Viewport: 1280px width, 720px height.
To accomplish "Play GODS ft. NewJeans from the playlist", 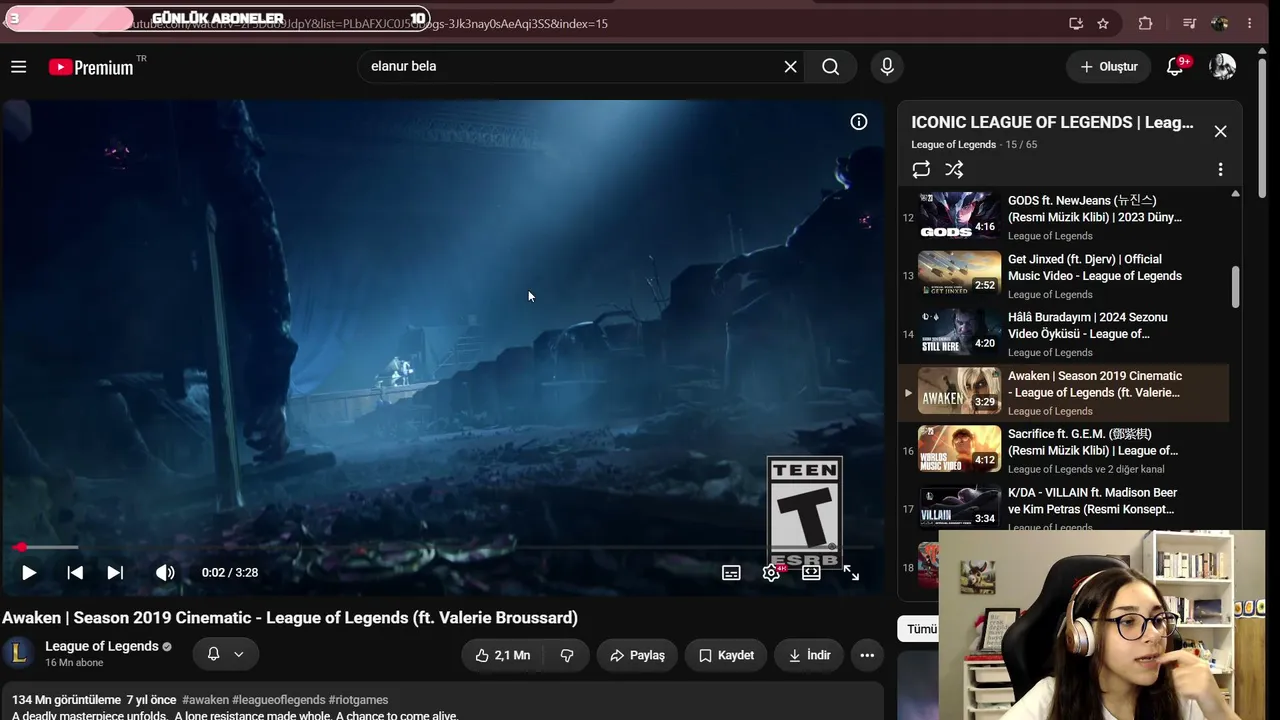I will pyautogui.click(x=1064, y=217).
